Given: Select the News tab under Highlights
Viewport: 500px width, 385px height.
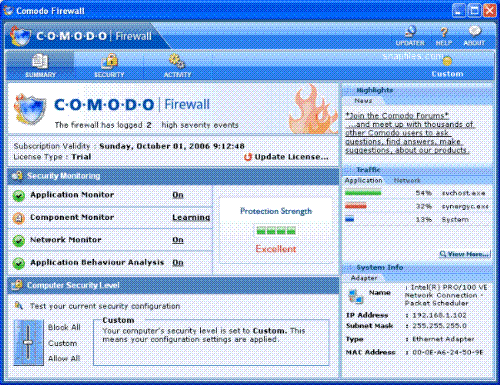Looking at the screenshot, I should point(363,100).
